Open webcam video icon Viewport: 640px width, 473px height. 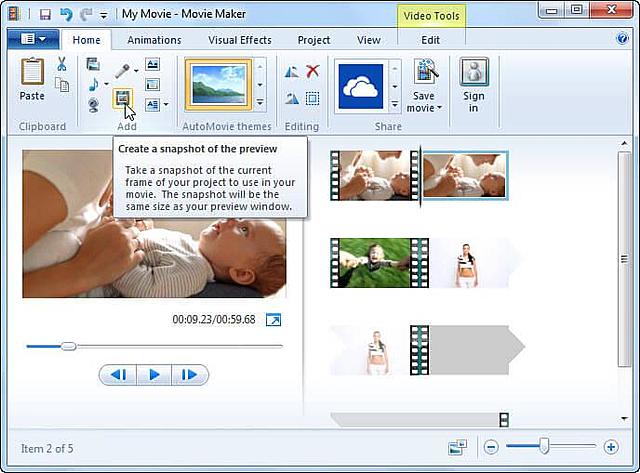click(93, 105)
